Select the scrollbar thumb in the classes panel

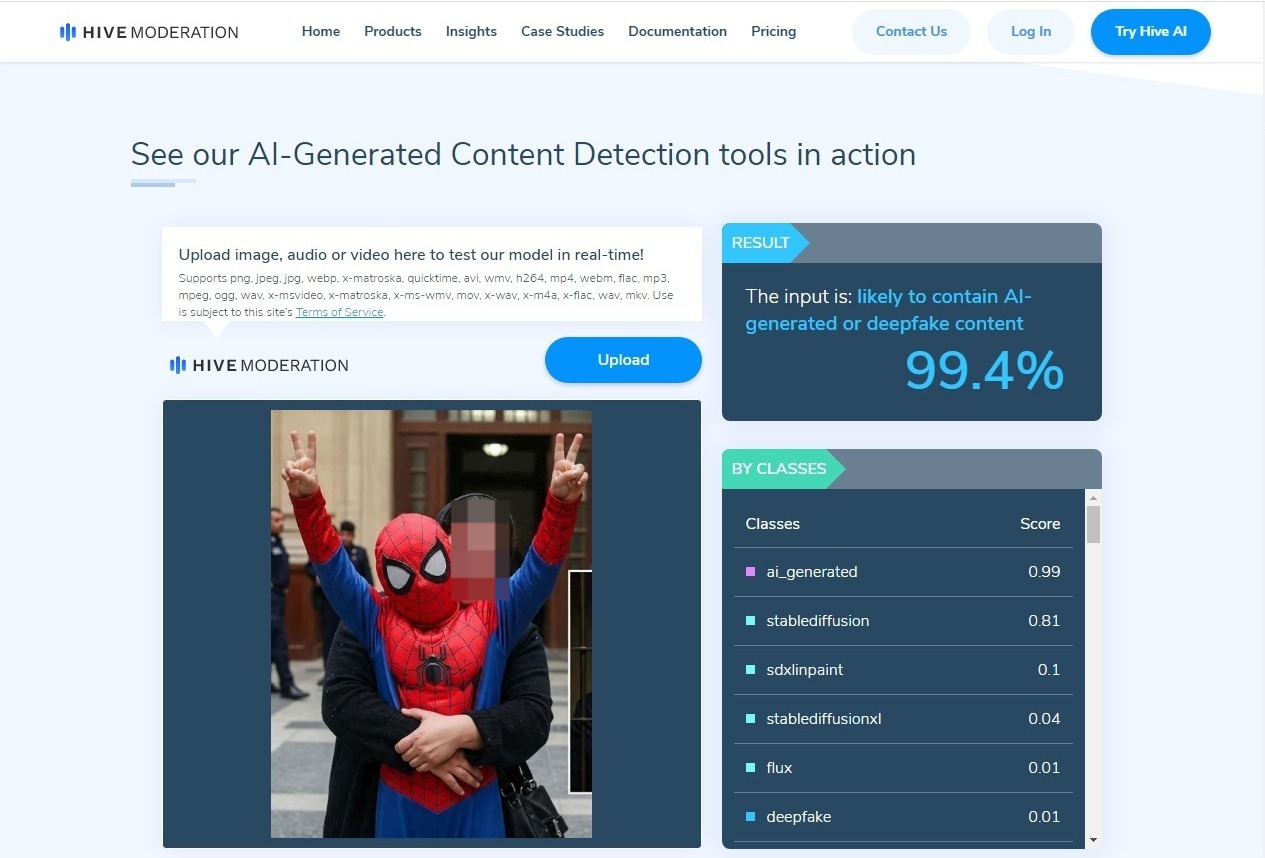pyautogui.click(x=1093, y=524)
